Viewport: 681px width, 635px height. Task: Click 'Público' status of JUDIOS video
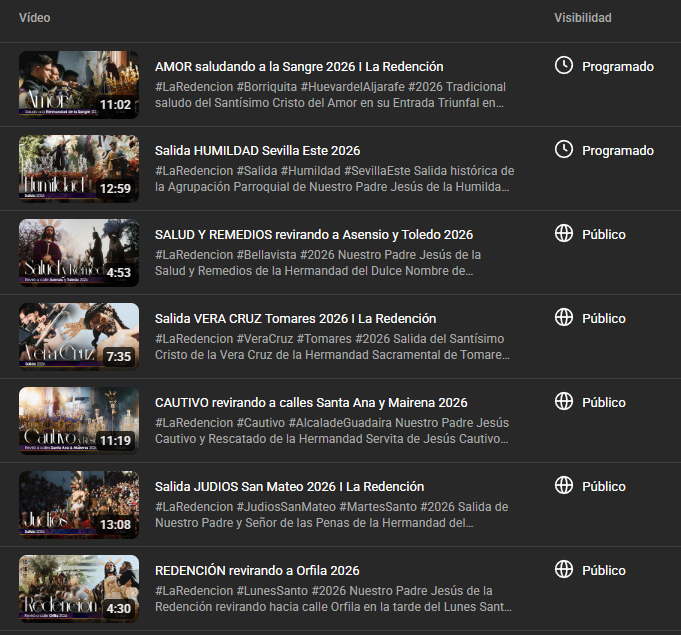click(604, 486)
